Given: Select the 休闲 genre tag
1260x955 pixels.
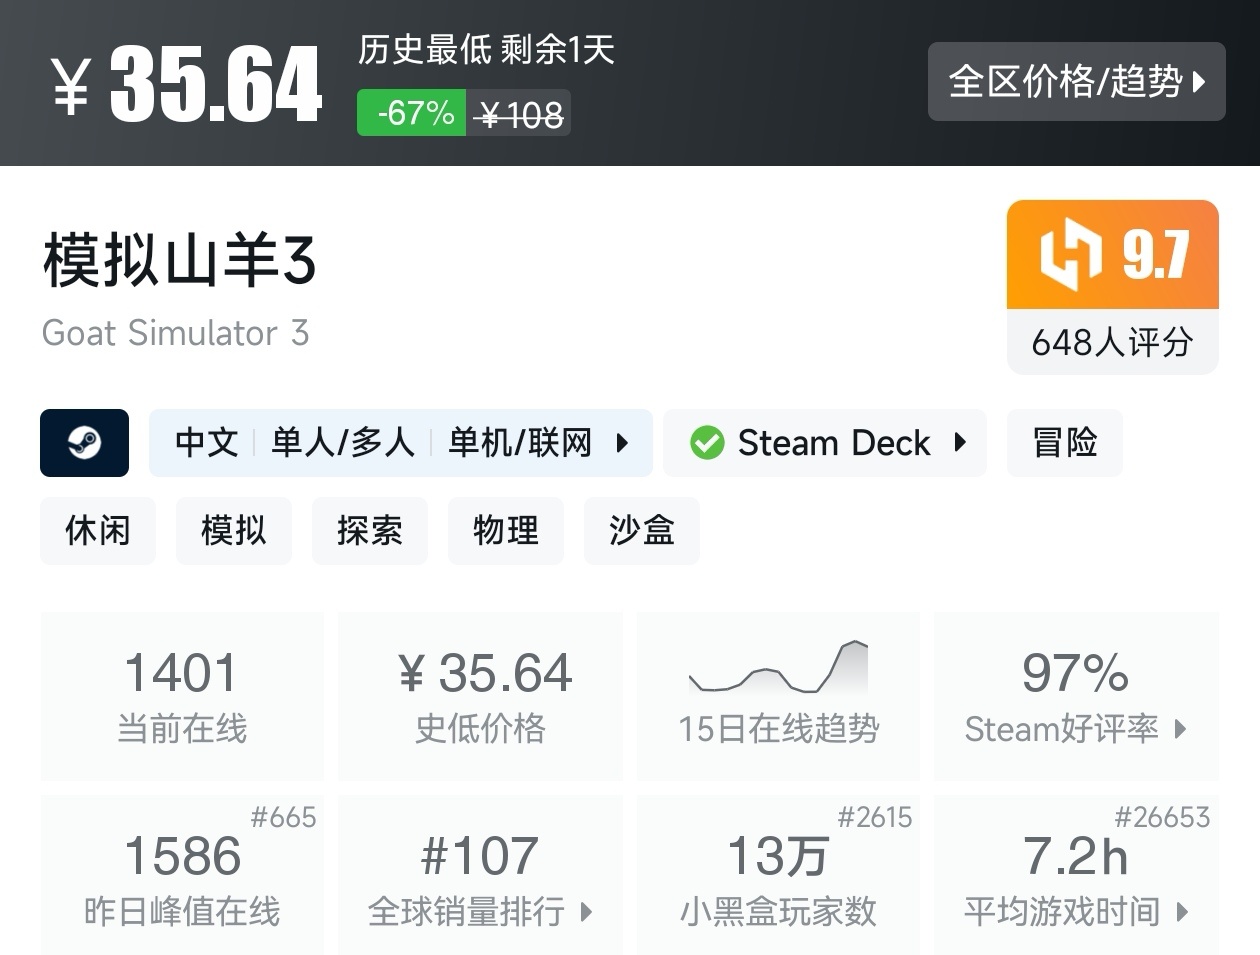Looking at the screenshot, I should [98, 530].
